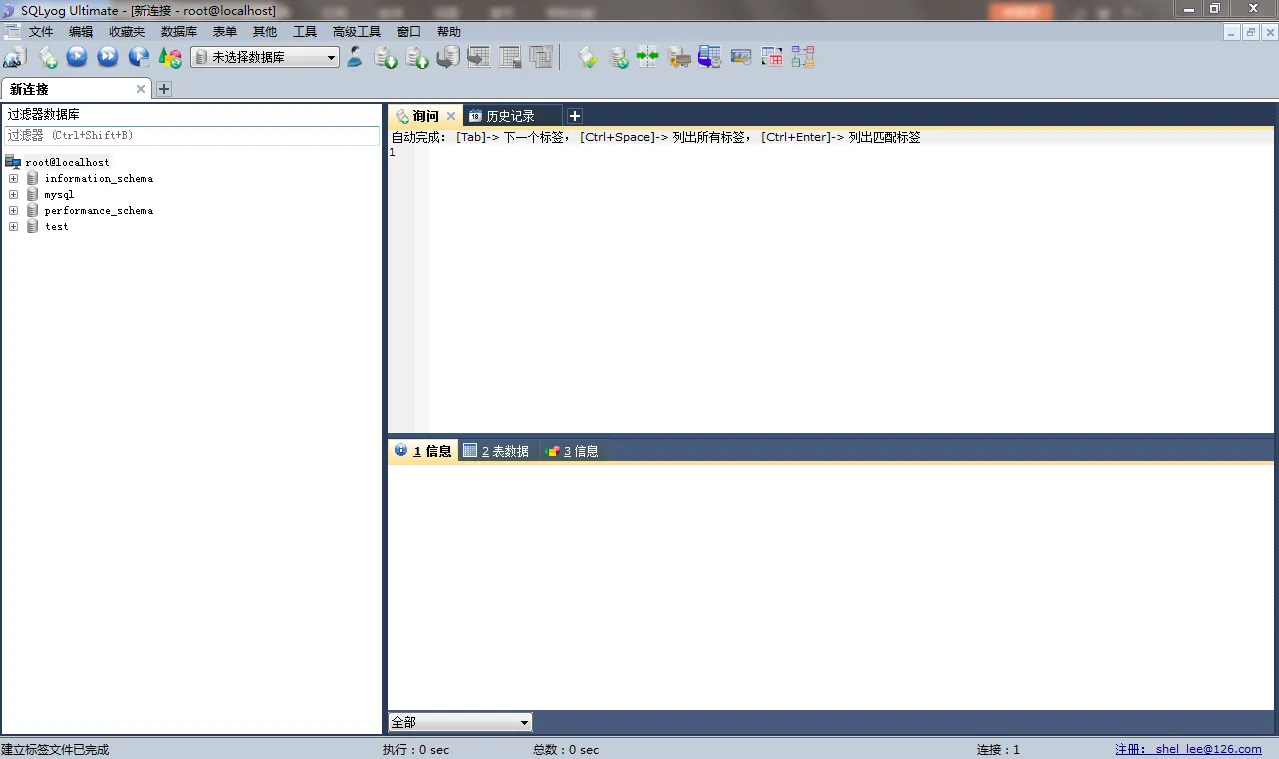Expand the test database node
Viewport: 1279px width, 759px height.
click(x=14, y=227)
